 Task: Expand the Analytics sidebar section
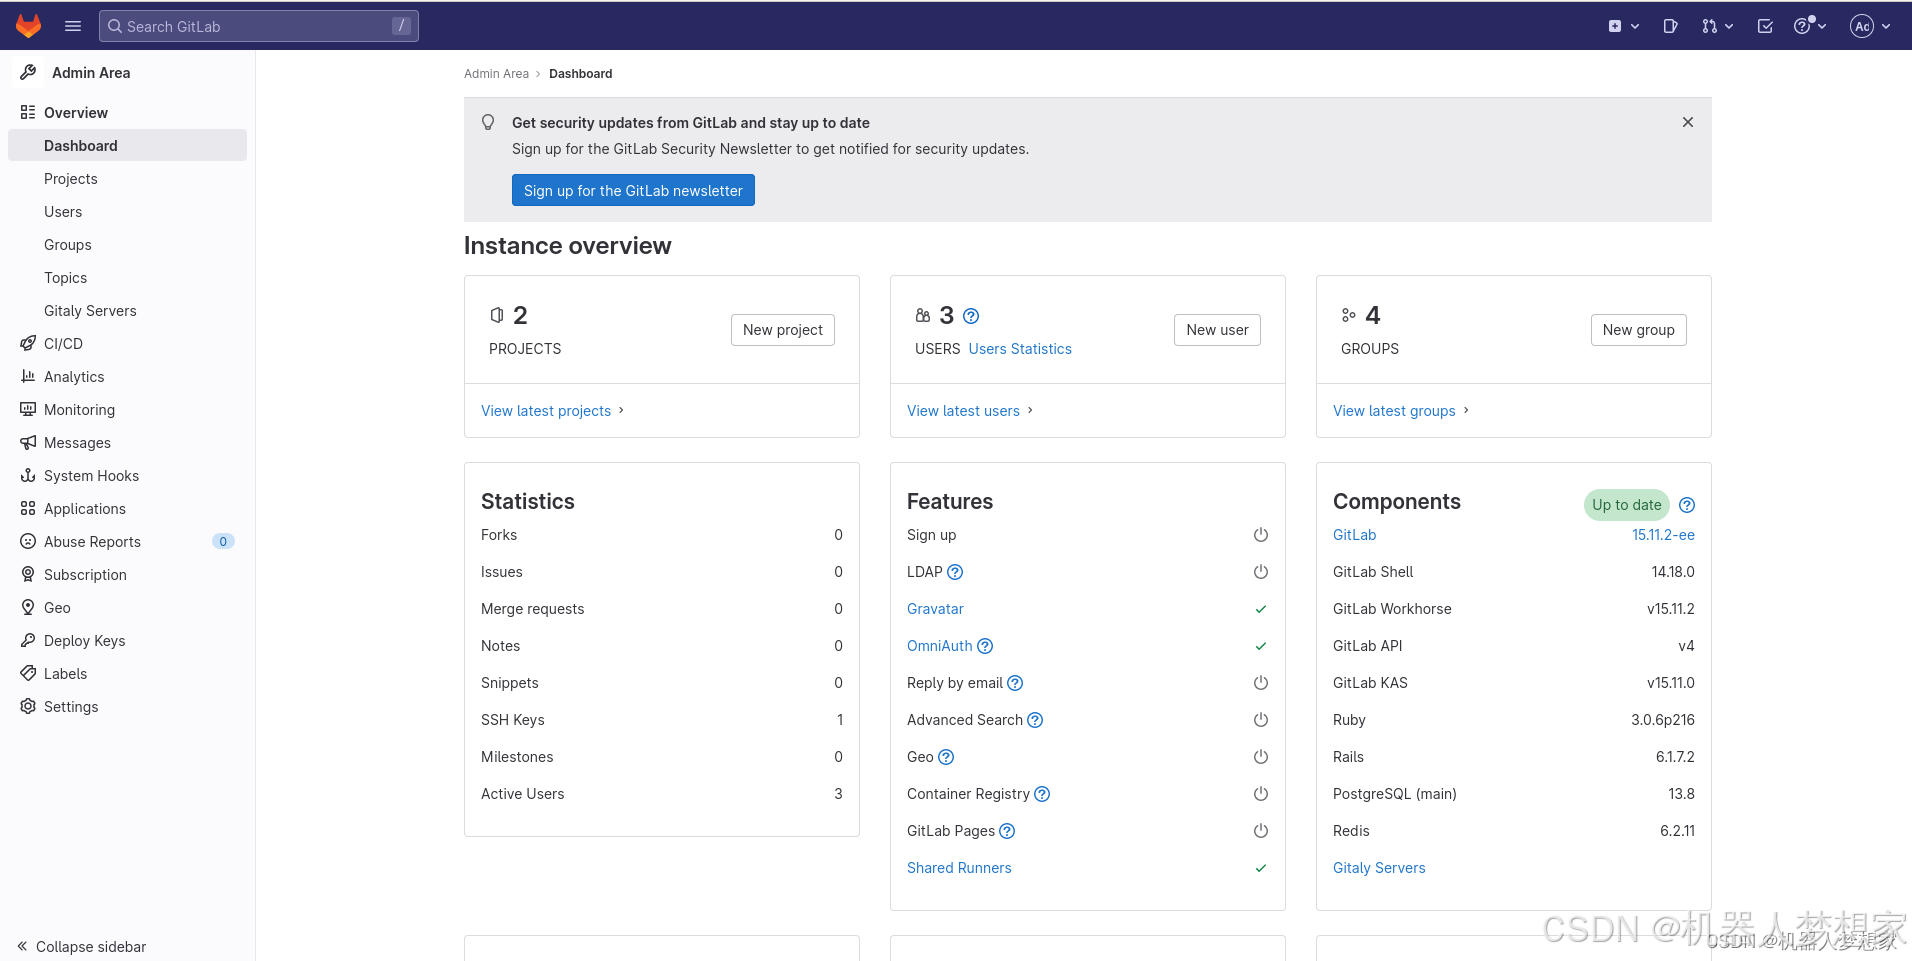(x=127, y=377)
